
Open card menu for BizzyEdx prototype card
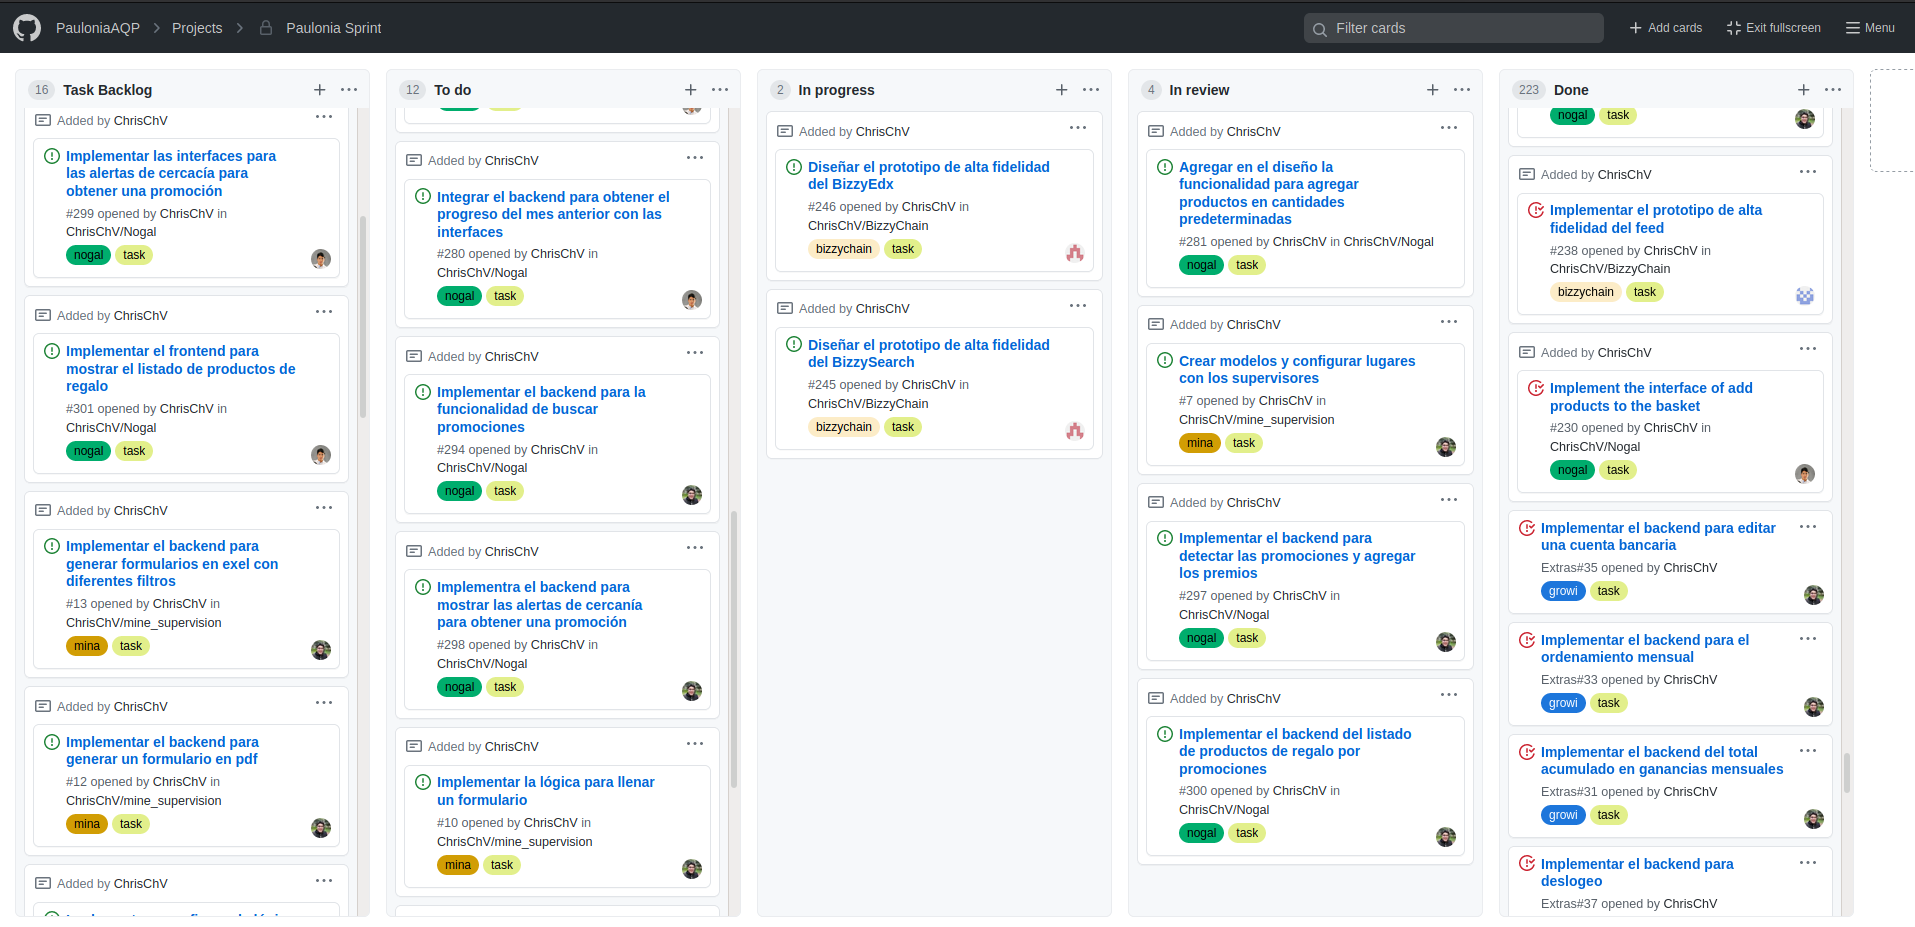[1078, 128]
